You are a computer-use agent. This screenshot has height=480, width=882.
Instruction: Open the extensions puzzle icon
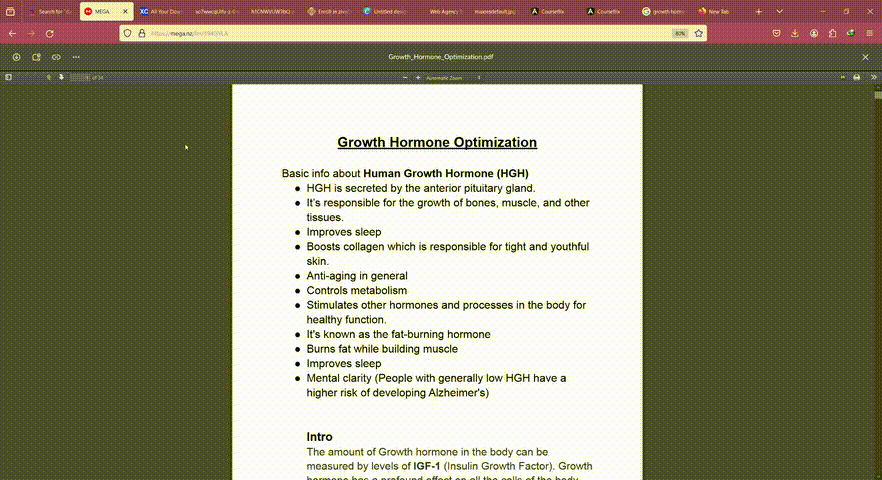[x=832, y=34]
